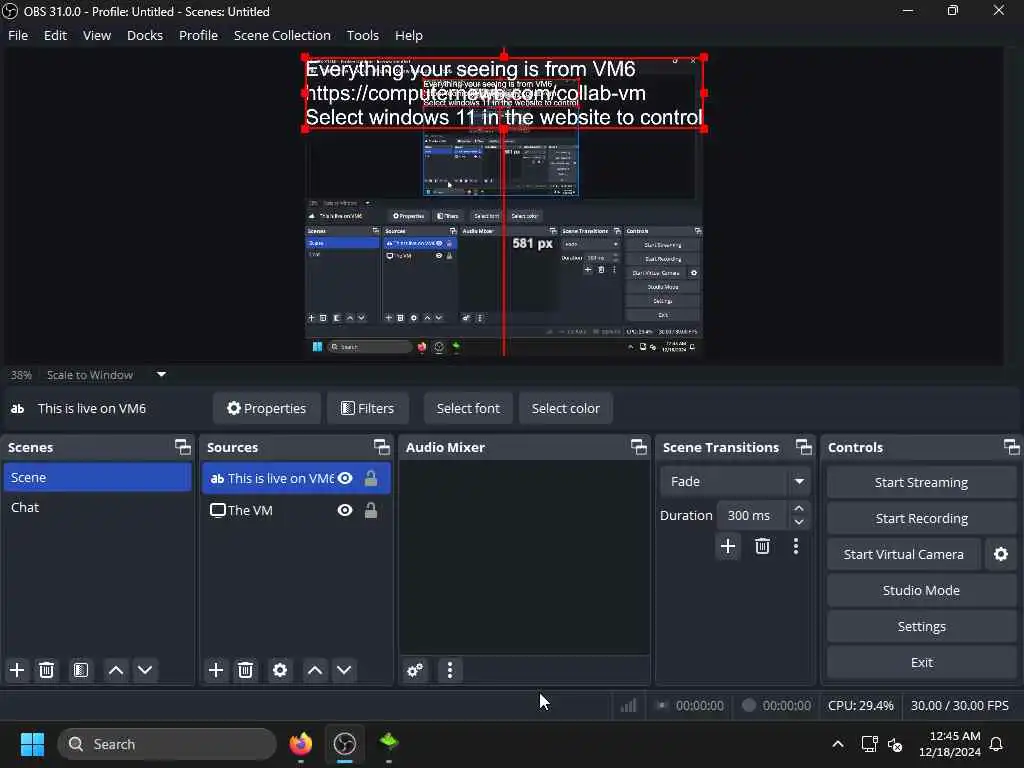Add a new source with plus icon
This screenshot has width=1024, height=768.
pyautogui.click(x=216, y=670)
